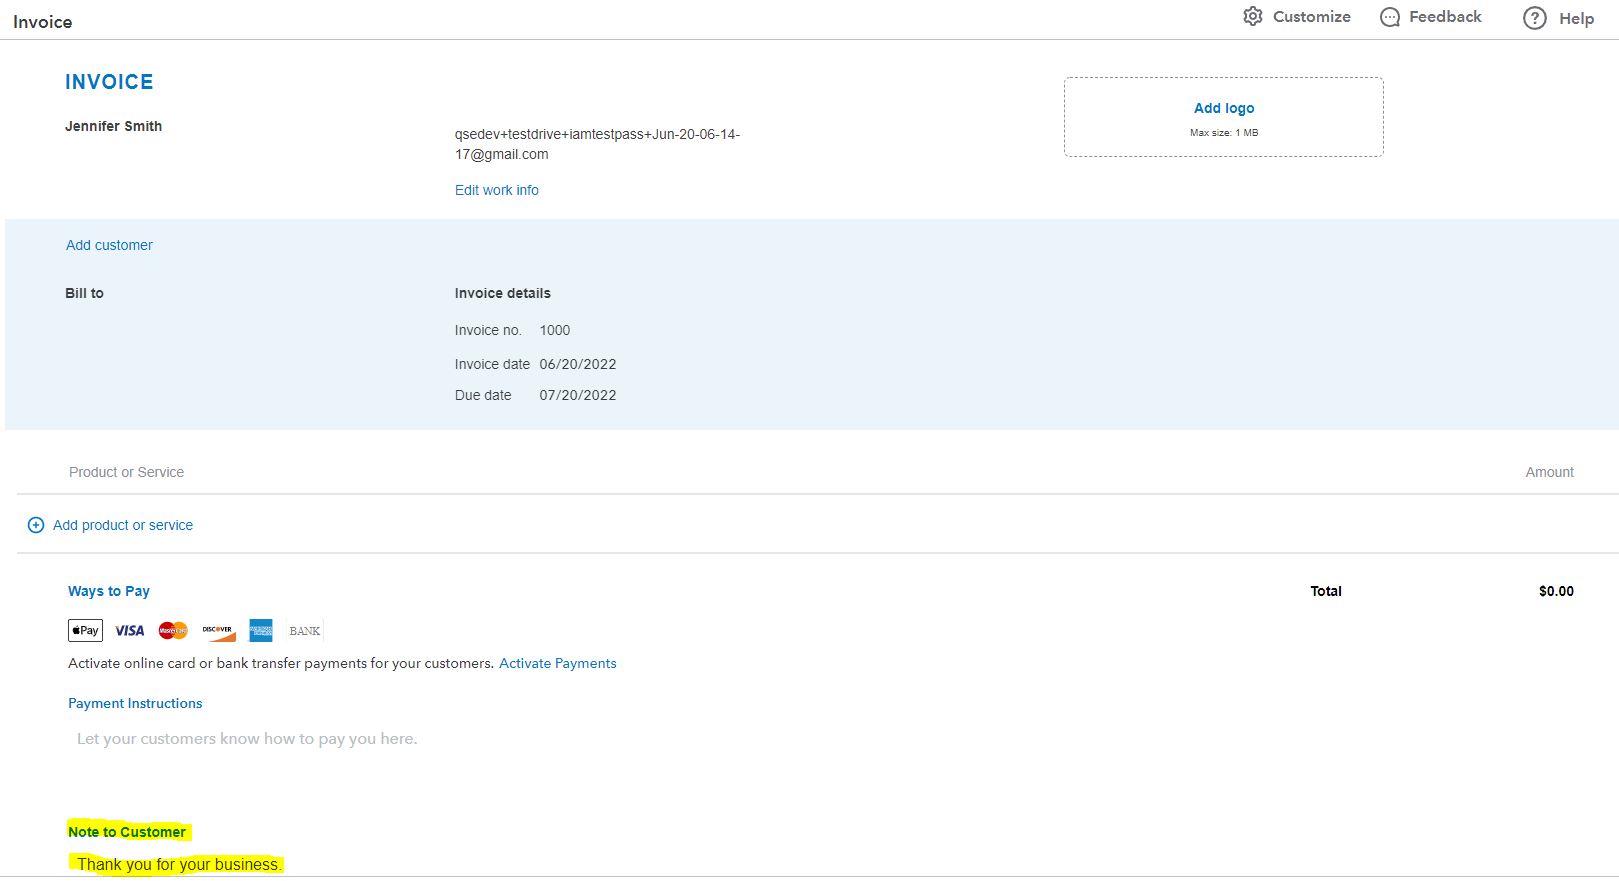Edit the invoice number 1000 field
The height and width of the screenshot is (881, 1619).
pyautogui.click(x=555, y=330)
